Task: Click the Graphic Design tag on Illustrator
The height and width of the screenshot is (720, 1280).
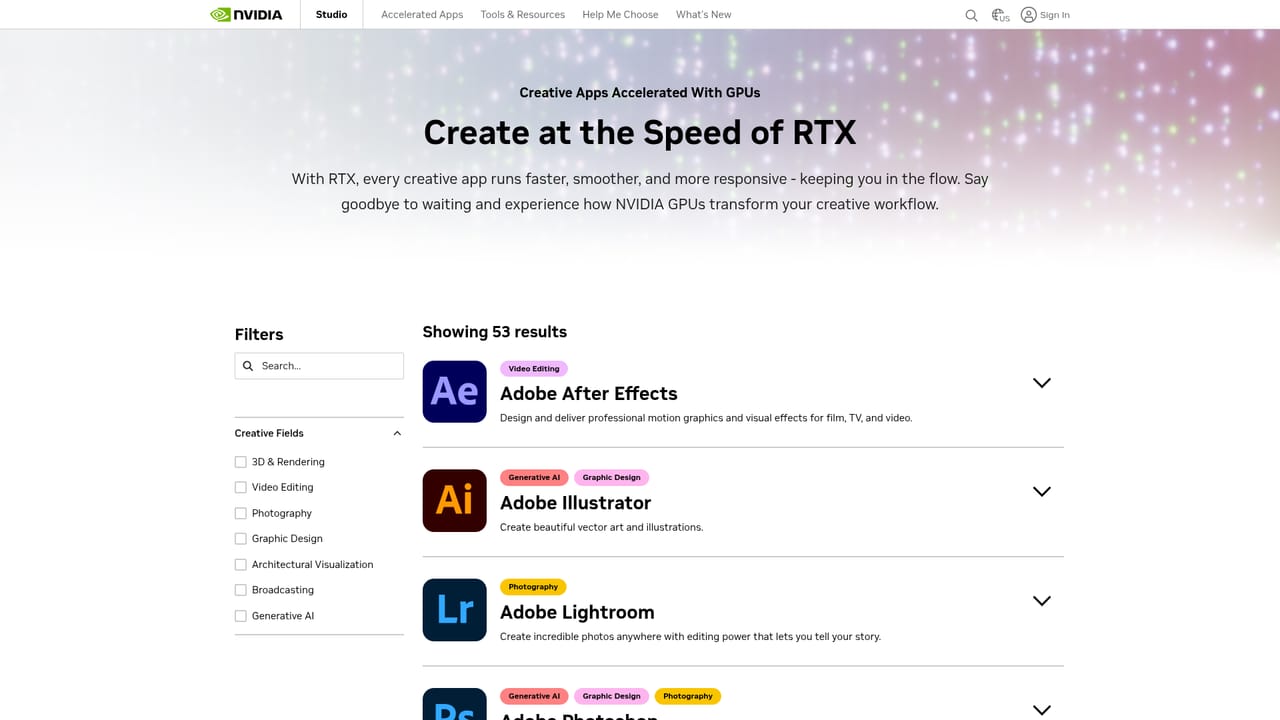Action: pos(612,478)
